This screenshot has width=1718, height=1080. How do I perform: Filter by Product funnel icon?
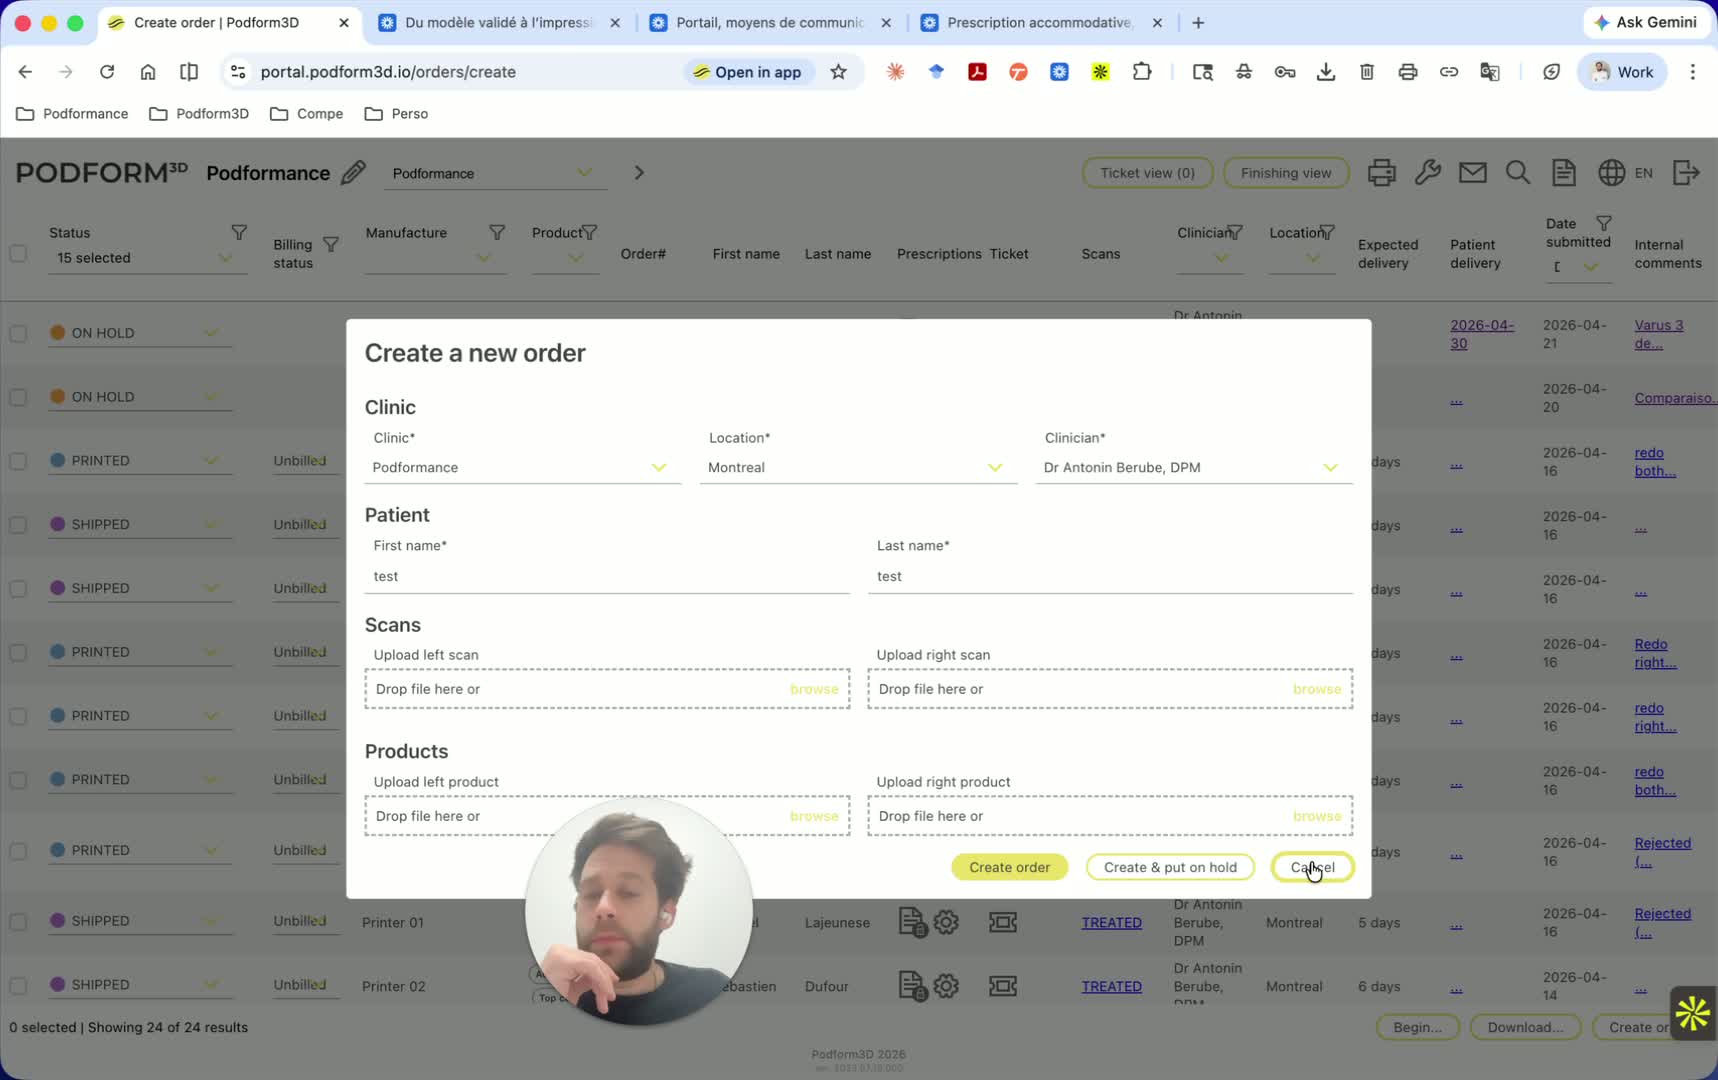tap(590, 232)
